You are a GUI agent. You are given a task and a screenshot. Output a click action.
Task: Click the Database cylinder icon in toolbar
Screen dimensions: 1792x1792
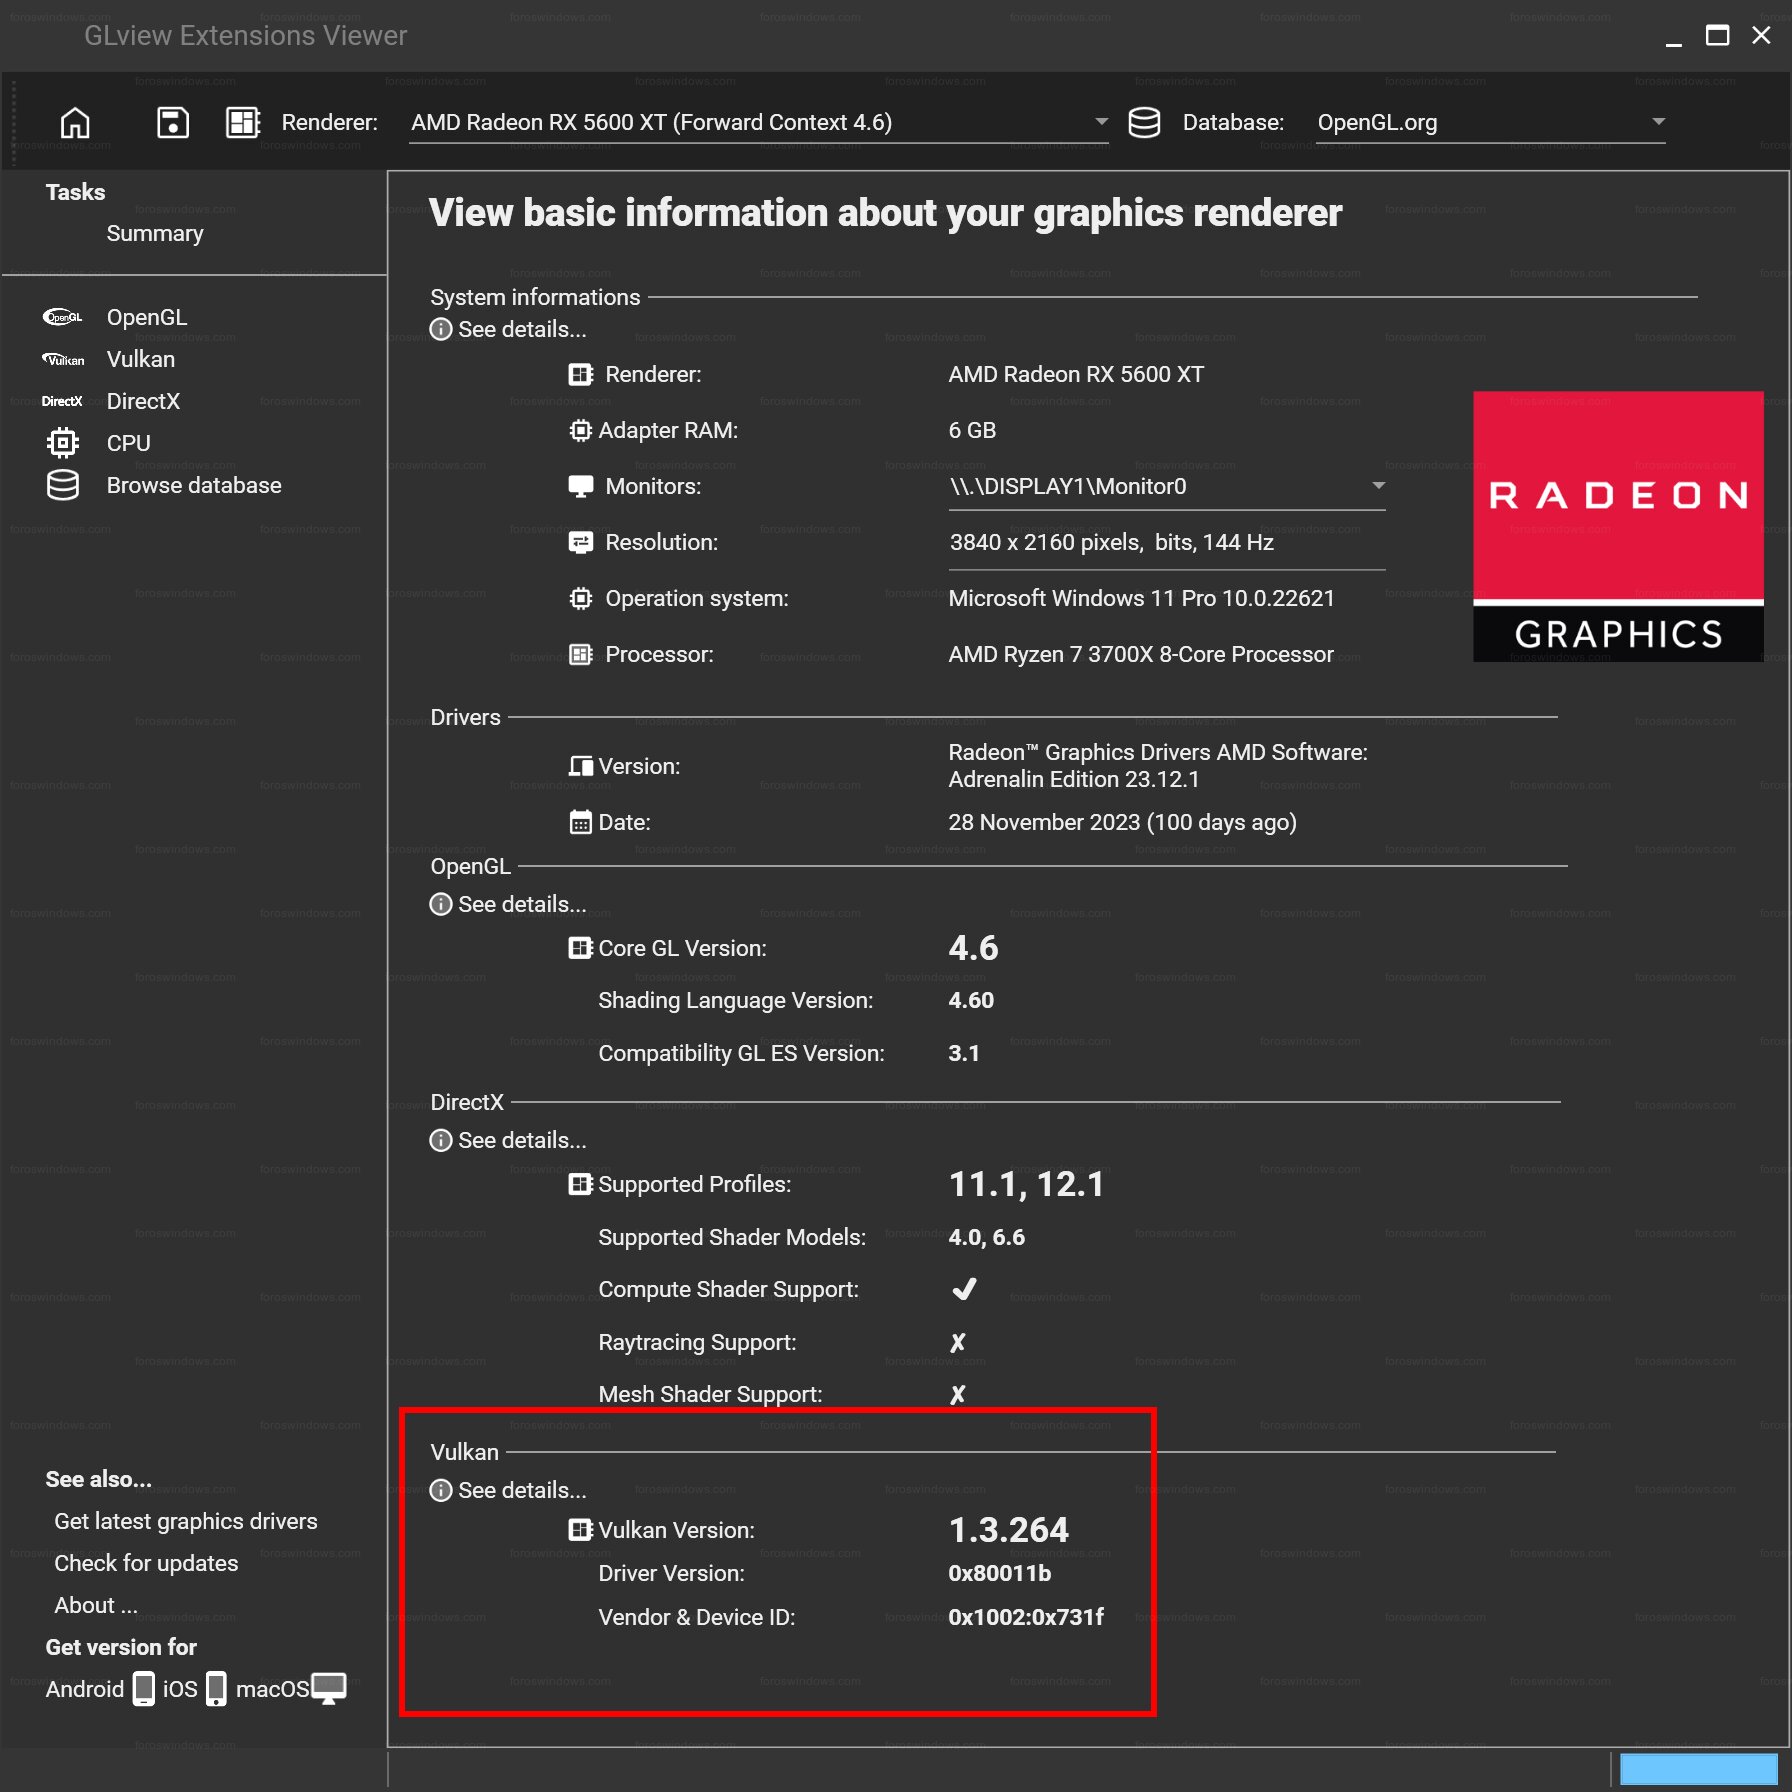[1144, 123]
